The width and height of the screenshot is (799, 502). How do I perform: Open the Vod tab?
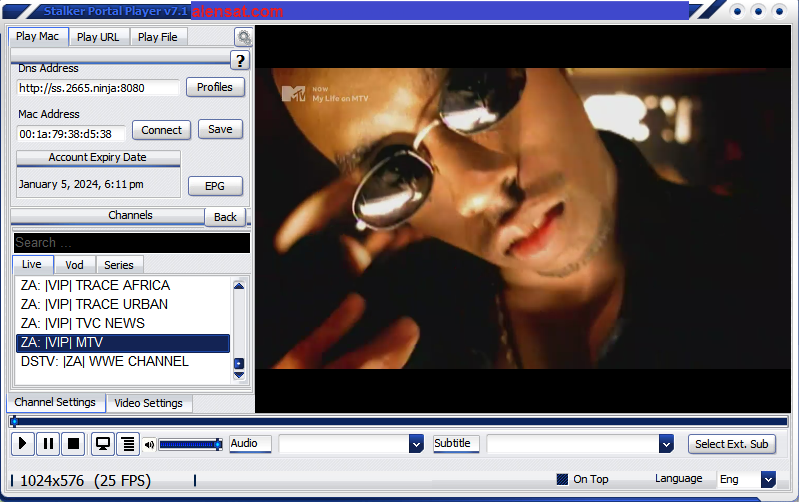pos(74,265)
